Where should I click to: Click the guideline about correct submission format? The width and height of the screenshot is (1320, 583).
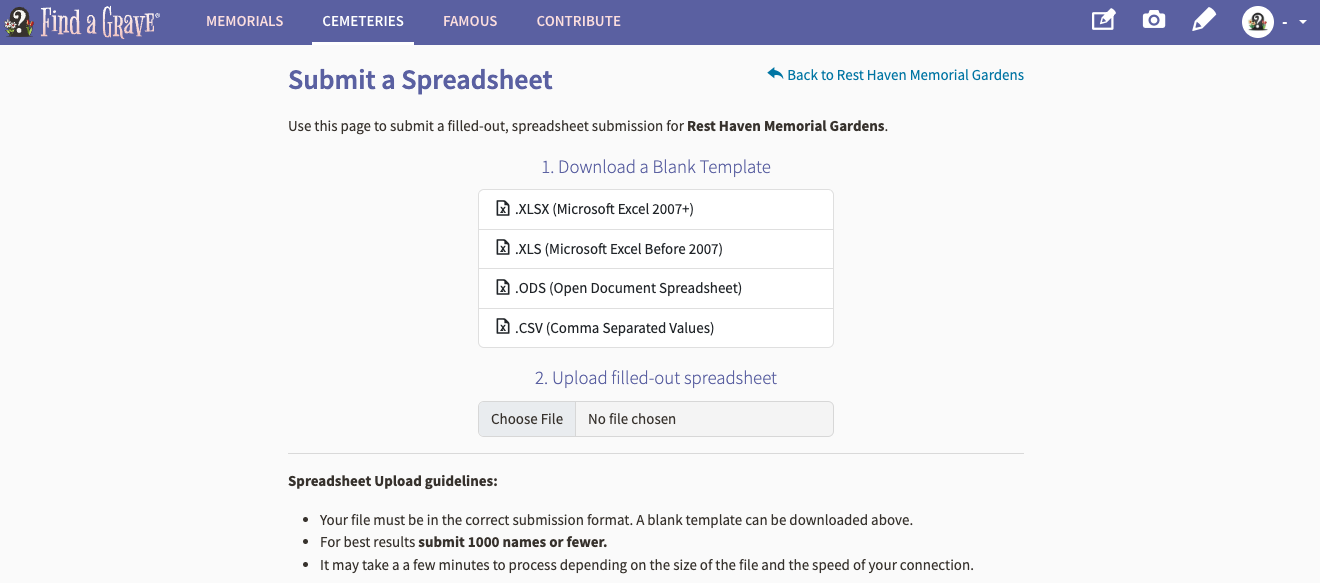pos(616,520)
